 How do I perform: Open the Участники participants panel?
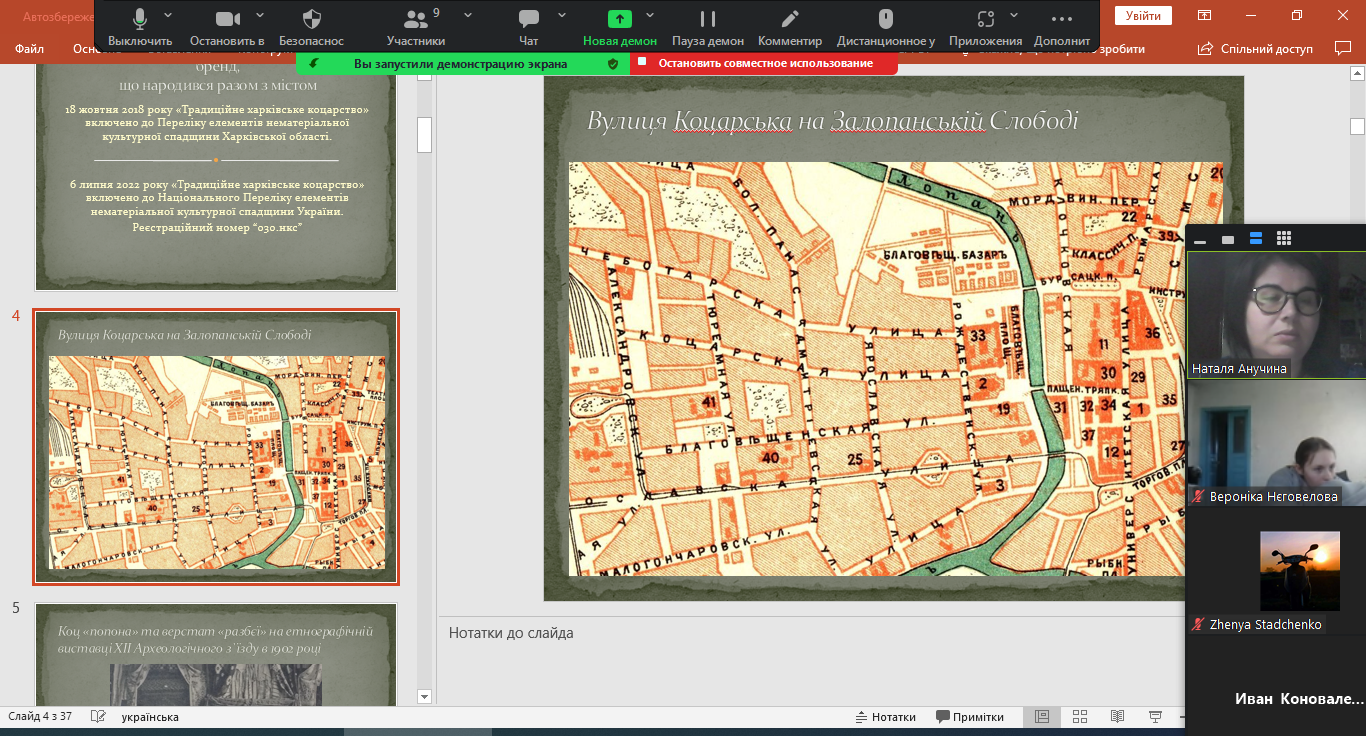tap(416, 27)
